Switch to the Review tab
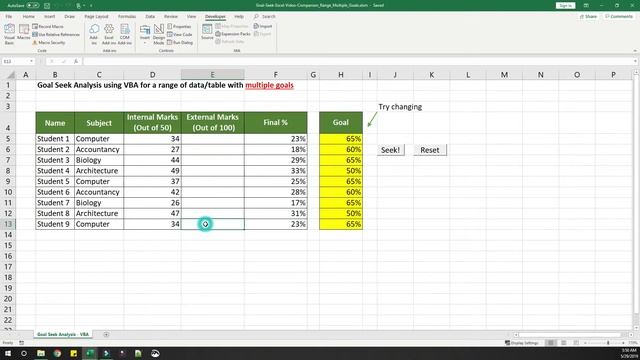Screen dimensions: 640x360 click(171, 16)
